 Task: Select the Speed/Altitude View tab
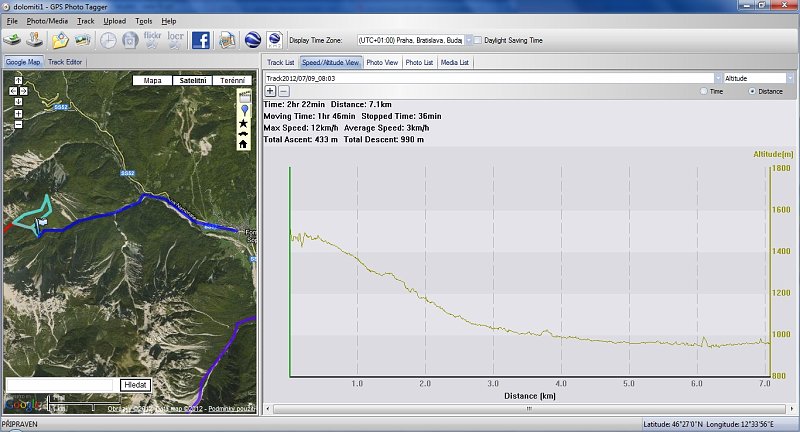[331, 62]
